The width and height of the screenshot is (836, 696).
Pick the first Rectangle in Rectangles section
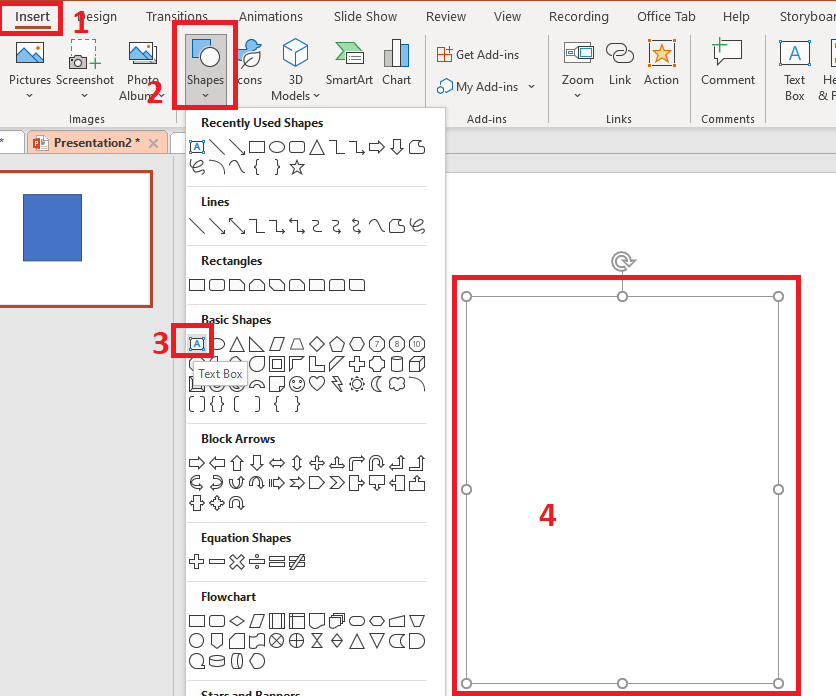[x=197, y=285]
